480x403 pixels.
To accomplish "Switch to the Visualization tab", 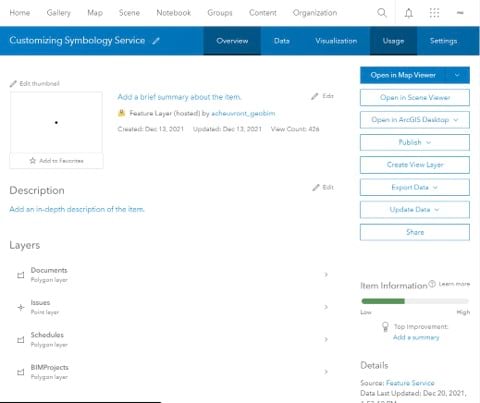I will (336, 41).
